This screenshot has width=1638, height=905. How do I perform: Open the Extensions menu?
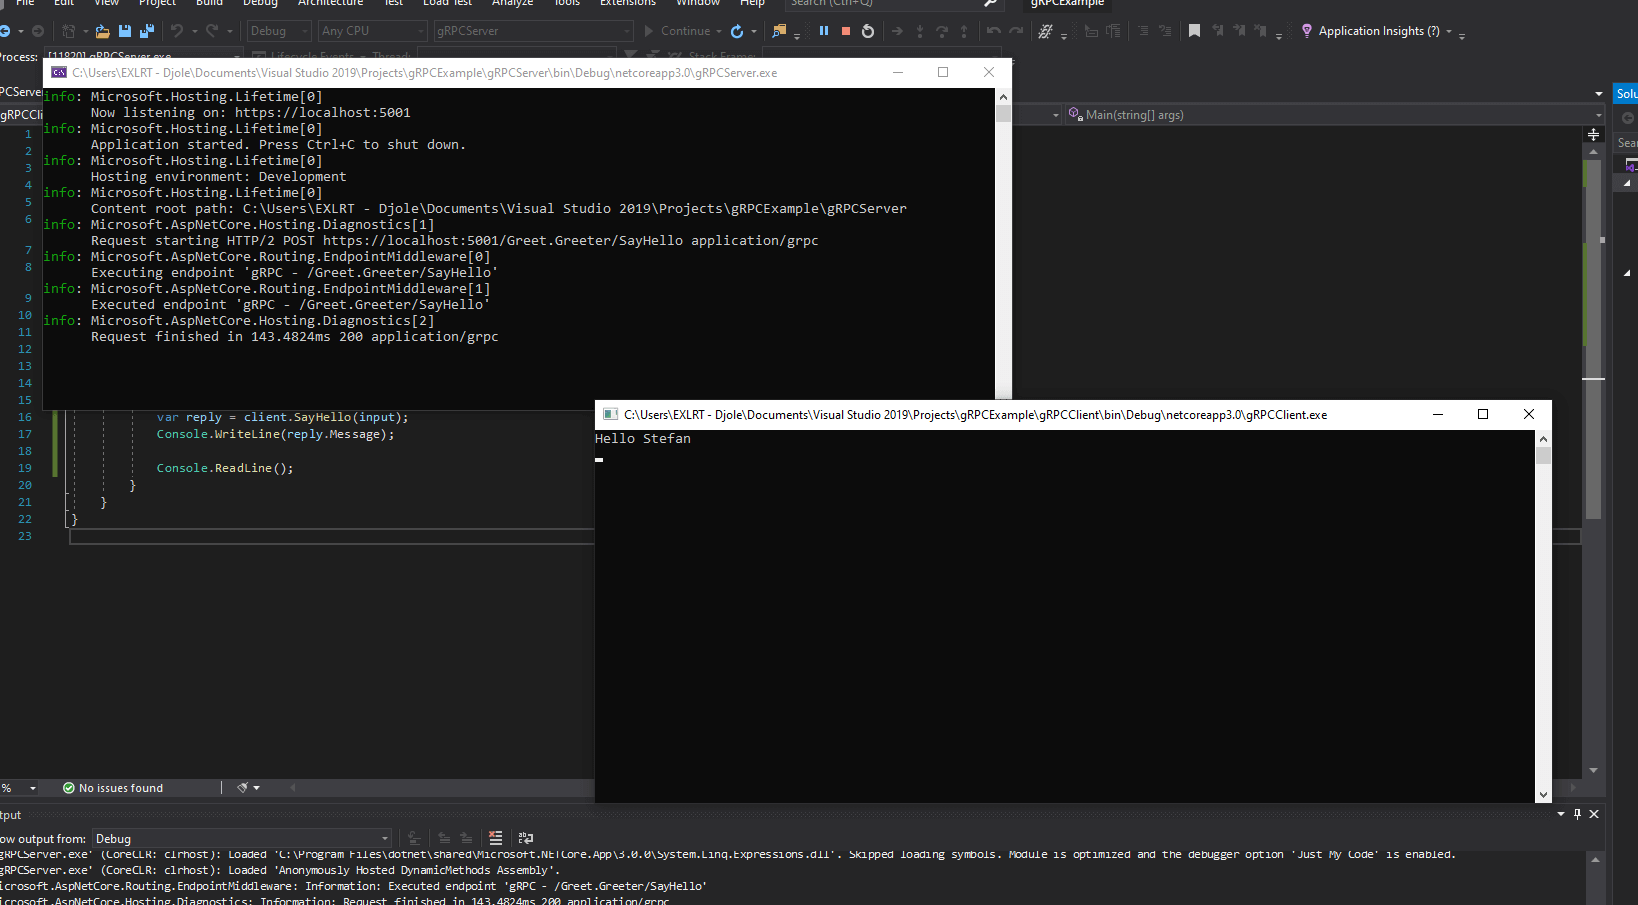628,3
